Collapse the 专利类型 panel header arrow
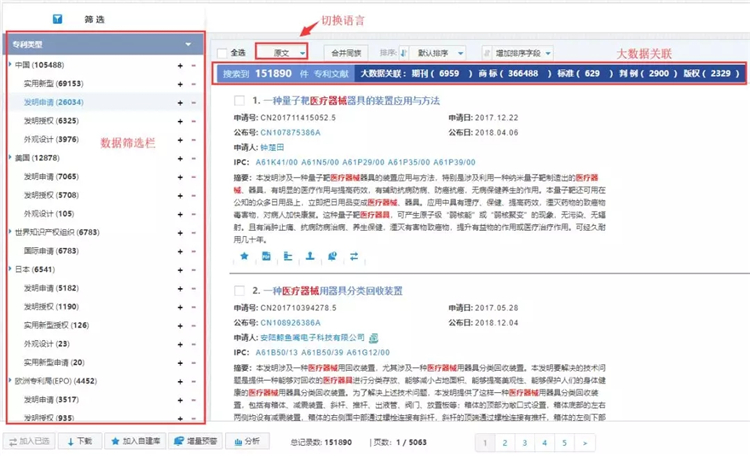Screen dimensions: 750x456 coord(188,45)
